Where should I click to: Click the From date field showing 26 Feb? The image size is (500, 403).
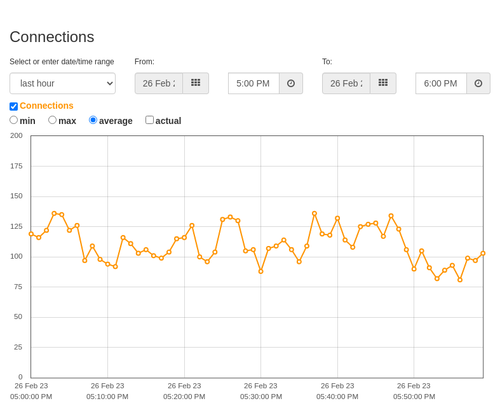159,83
